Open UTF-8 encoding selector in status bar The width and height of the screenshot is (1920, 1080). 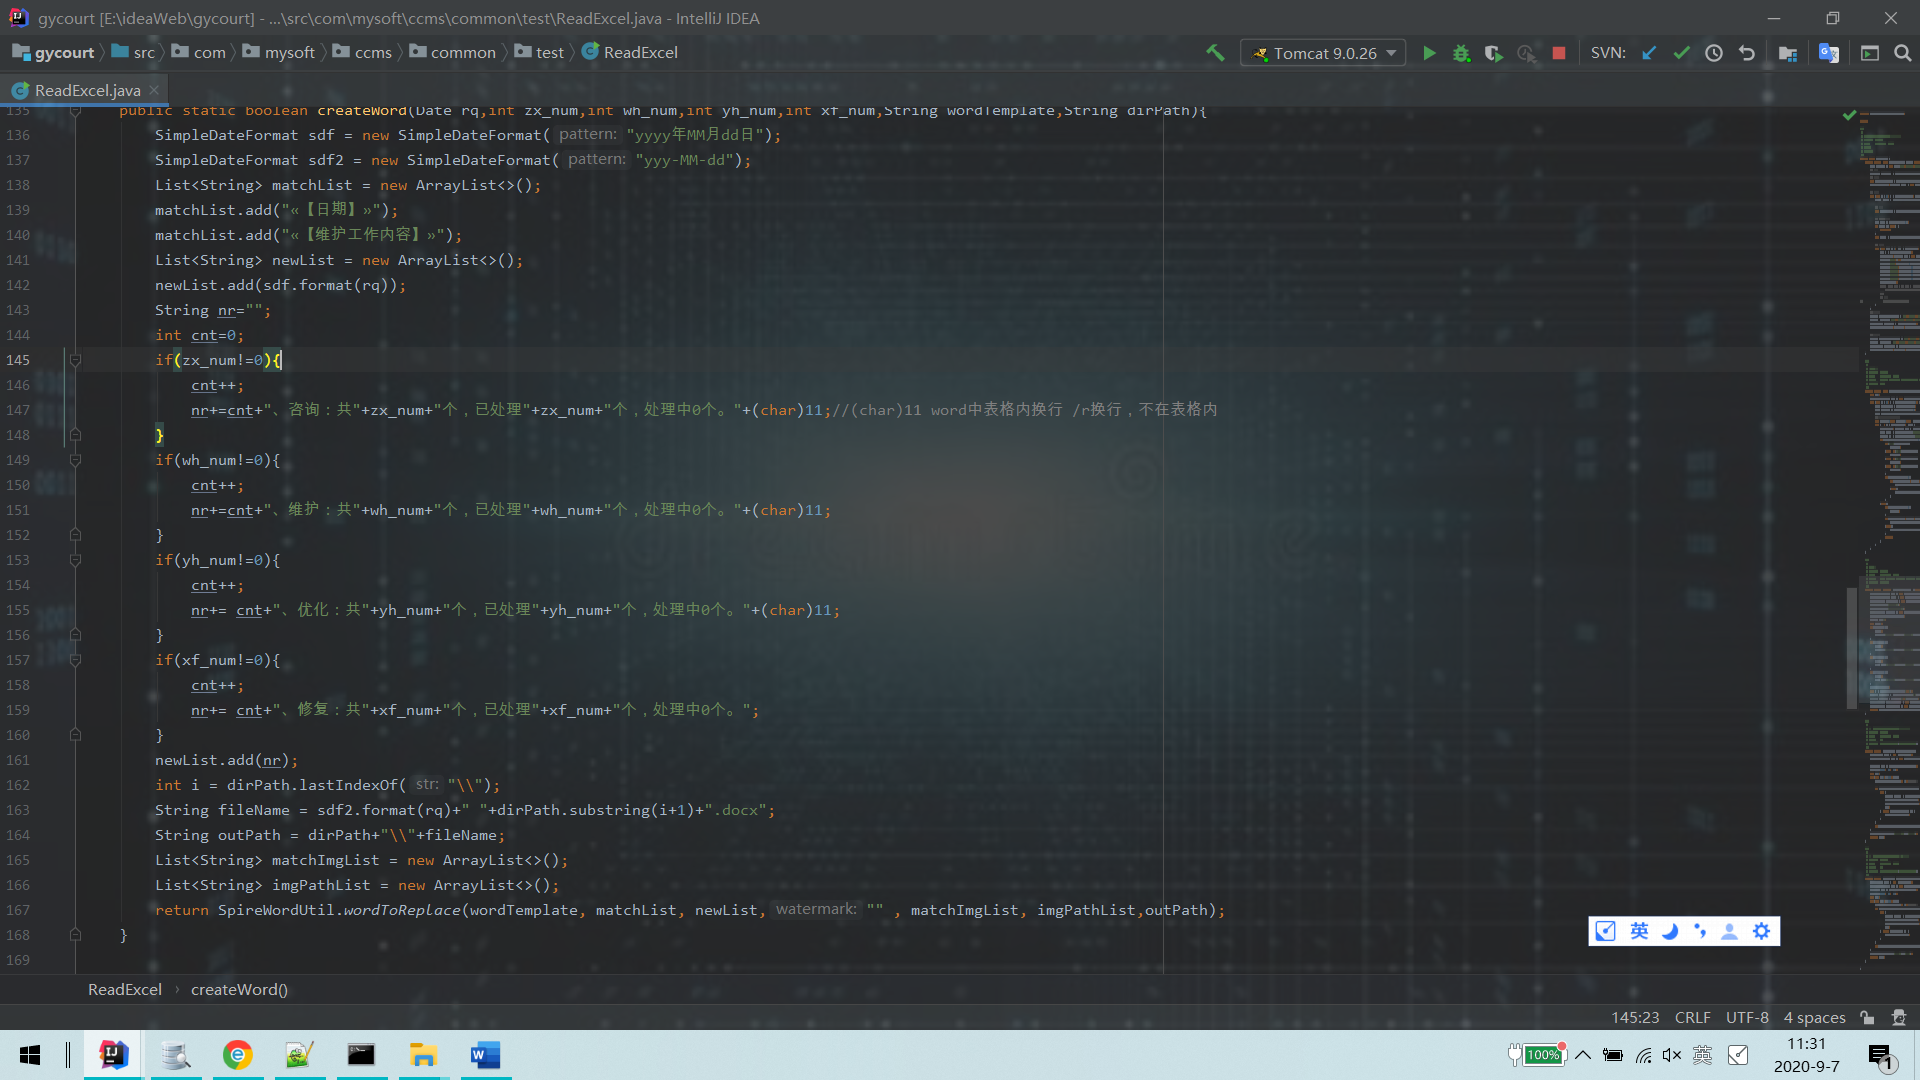[1746, 1017]
